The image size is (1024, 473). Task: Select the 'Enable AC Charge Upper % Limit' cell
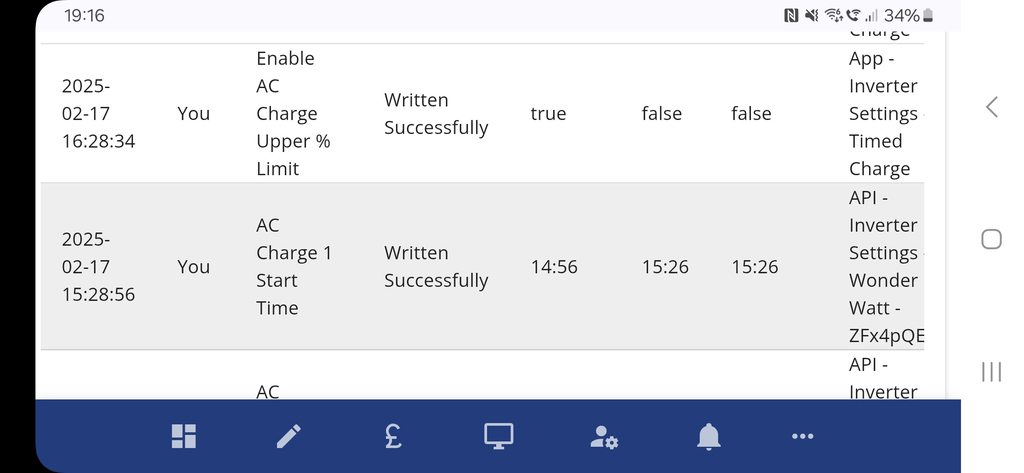coord(293,114)
